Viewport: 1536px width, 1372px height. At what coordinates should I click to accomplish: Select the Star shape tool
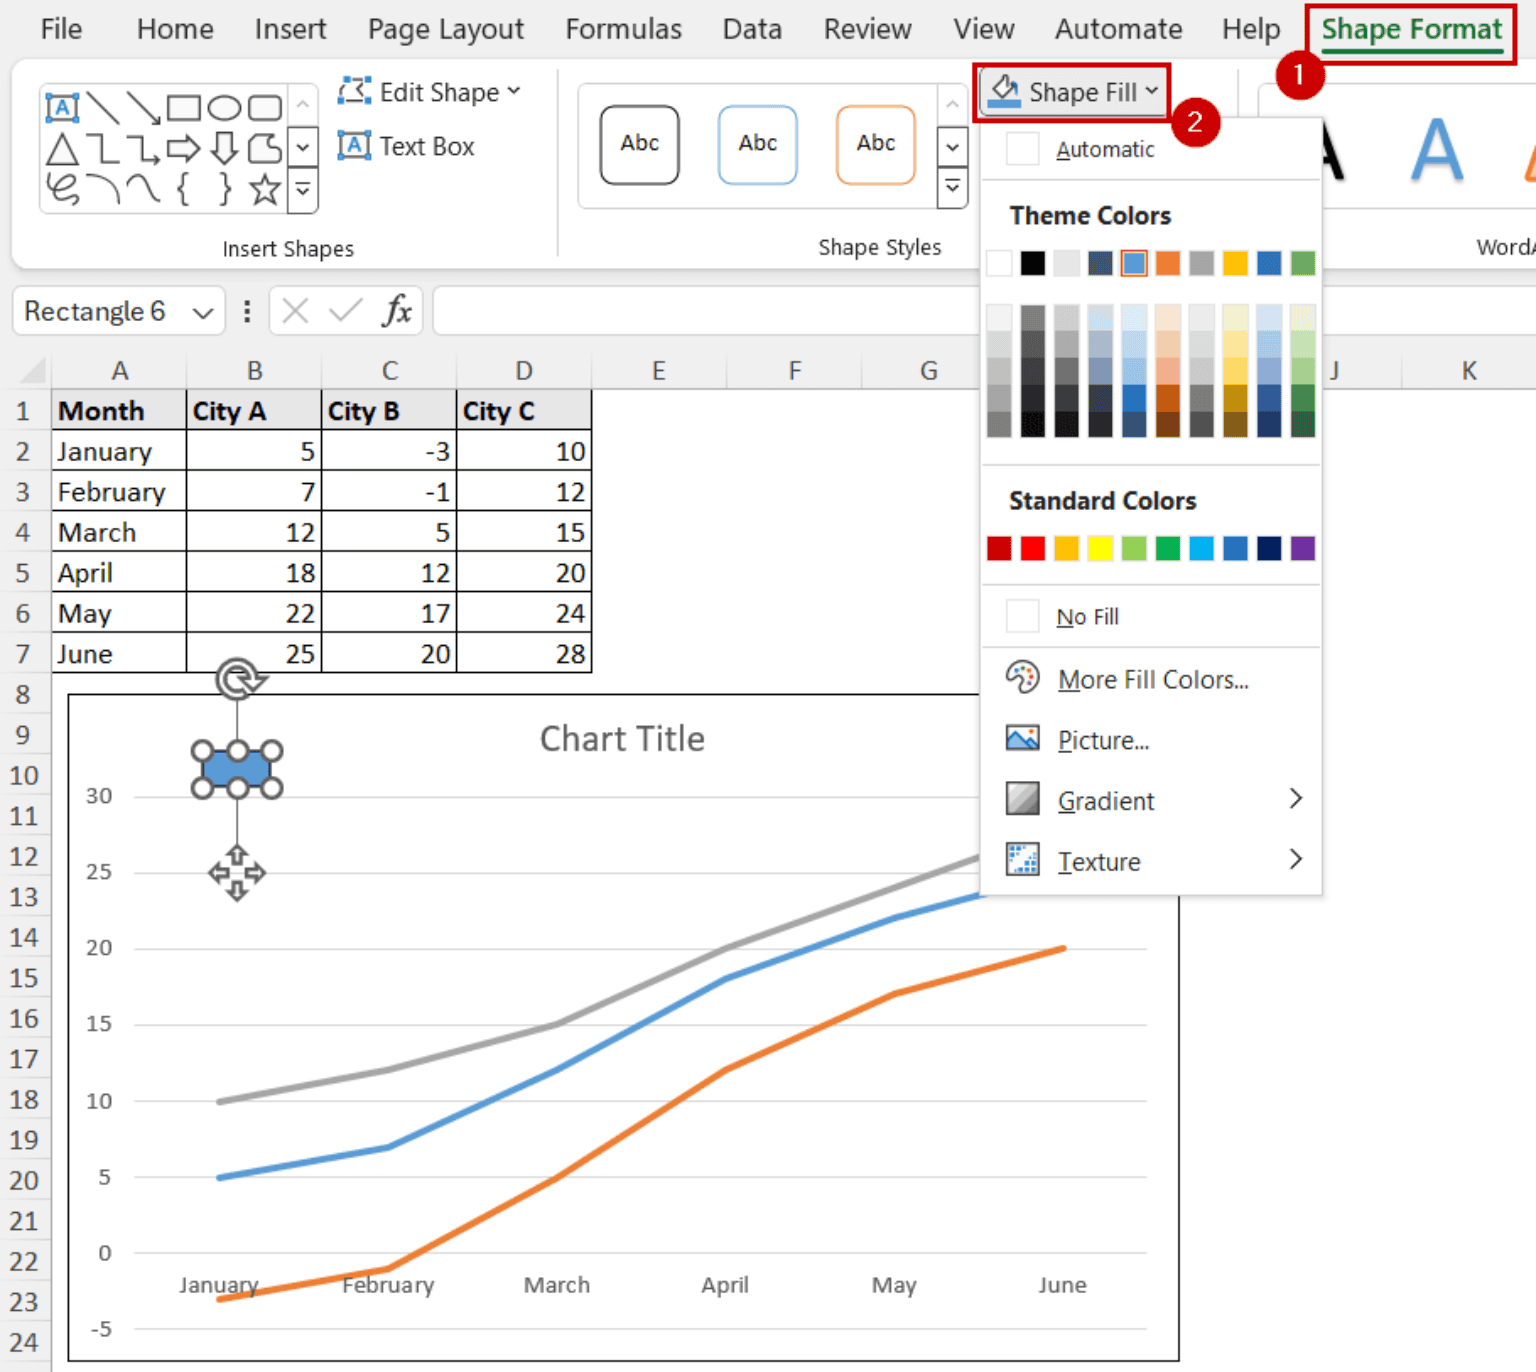pyautogui.click(x=264, y=188)
